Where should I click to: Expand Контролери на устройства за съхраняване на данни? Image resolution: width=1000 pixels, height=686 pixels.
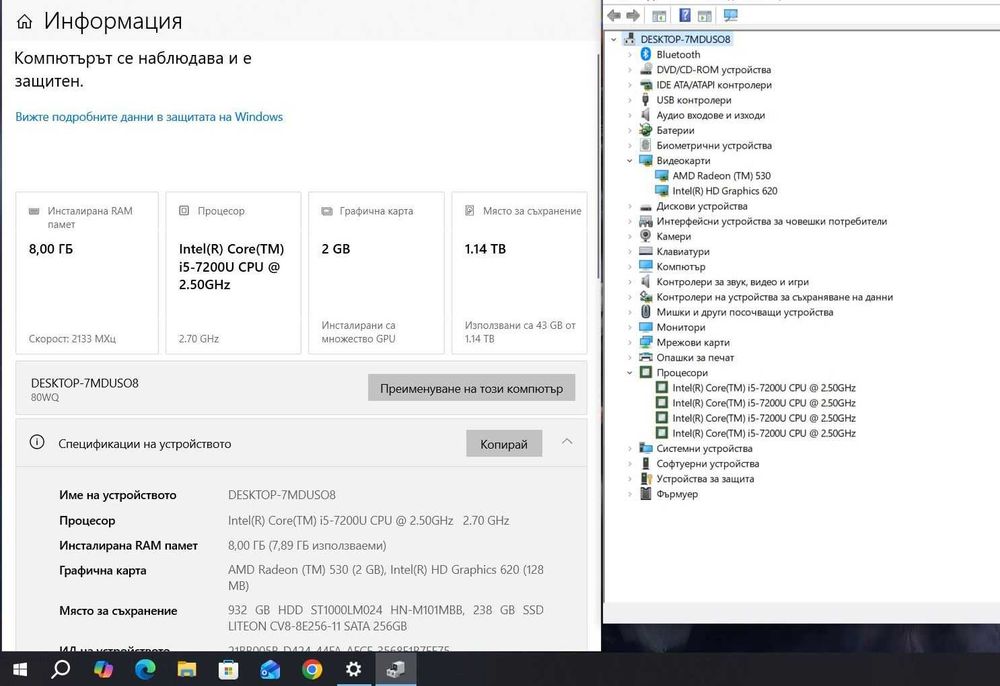[629, 296]
